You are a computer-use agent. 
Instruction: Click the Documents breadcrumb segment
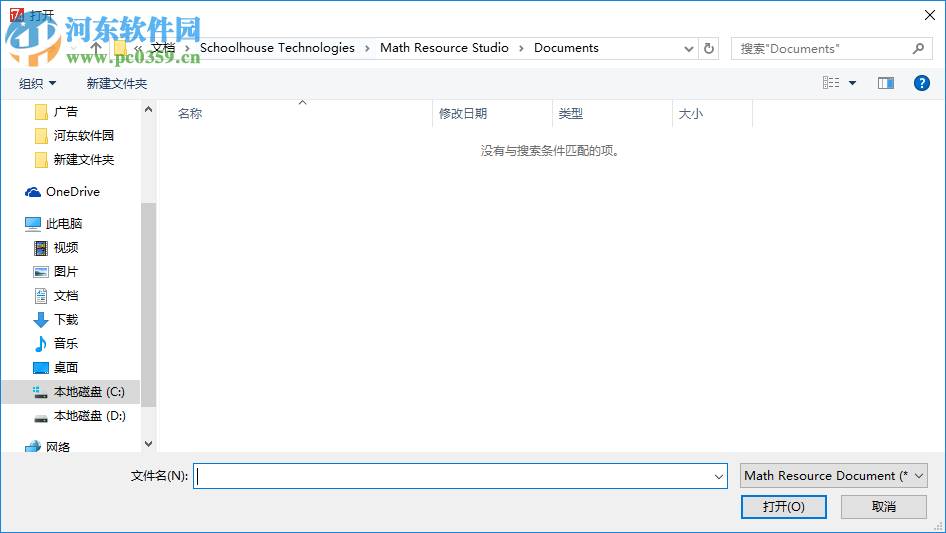point(566,48)
